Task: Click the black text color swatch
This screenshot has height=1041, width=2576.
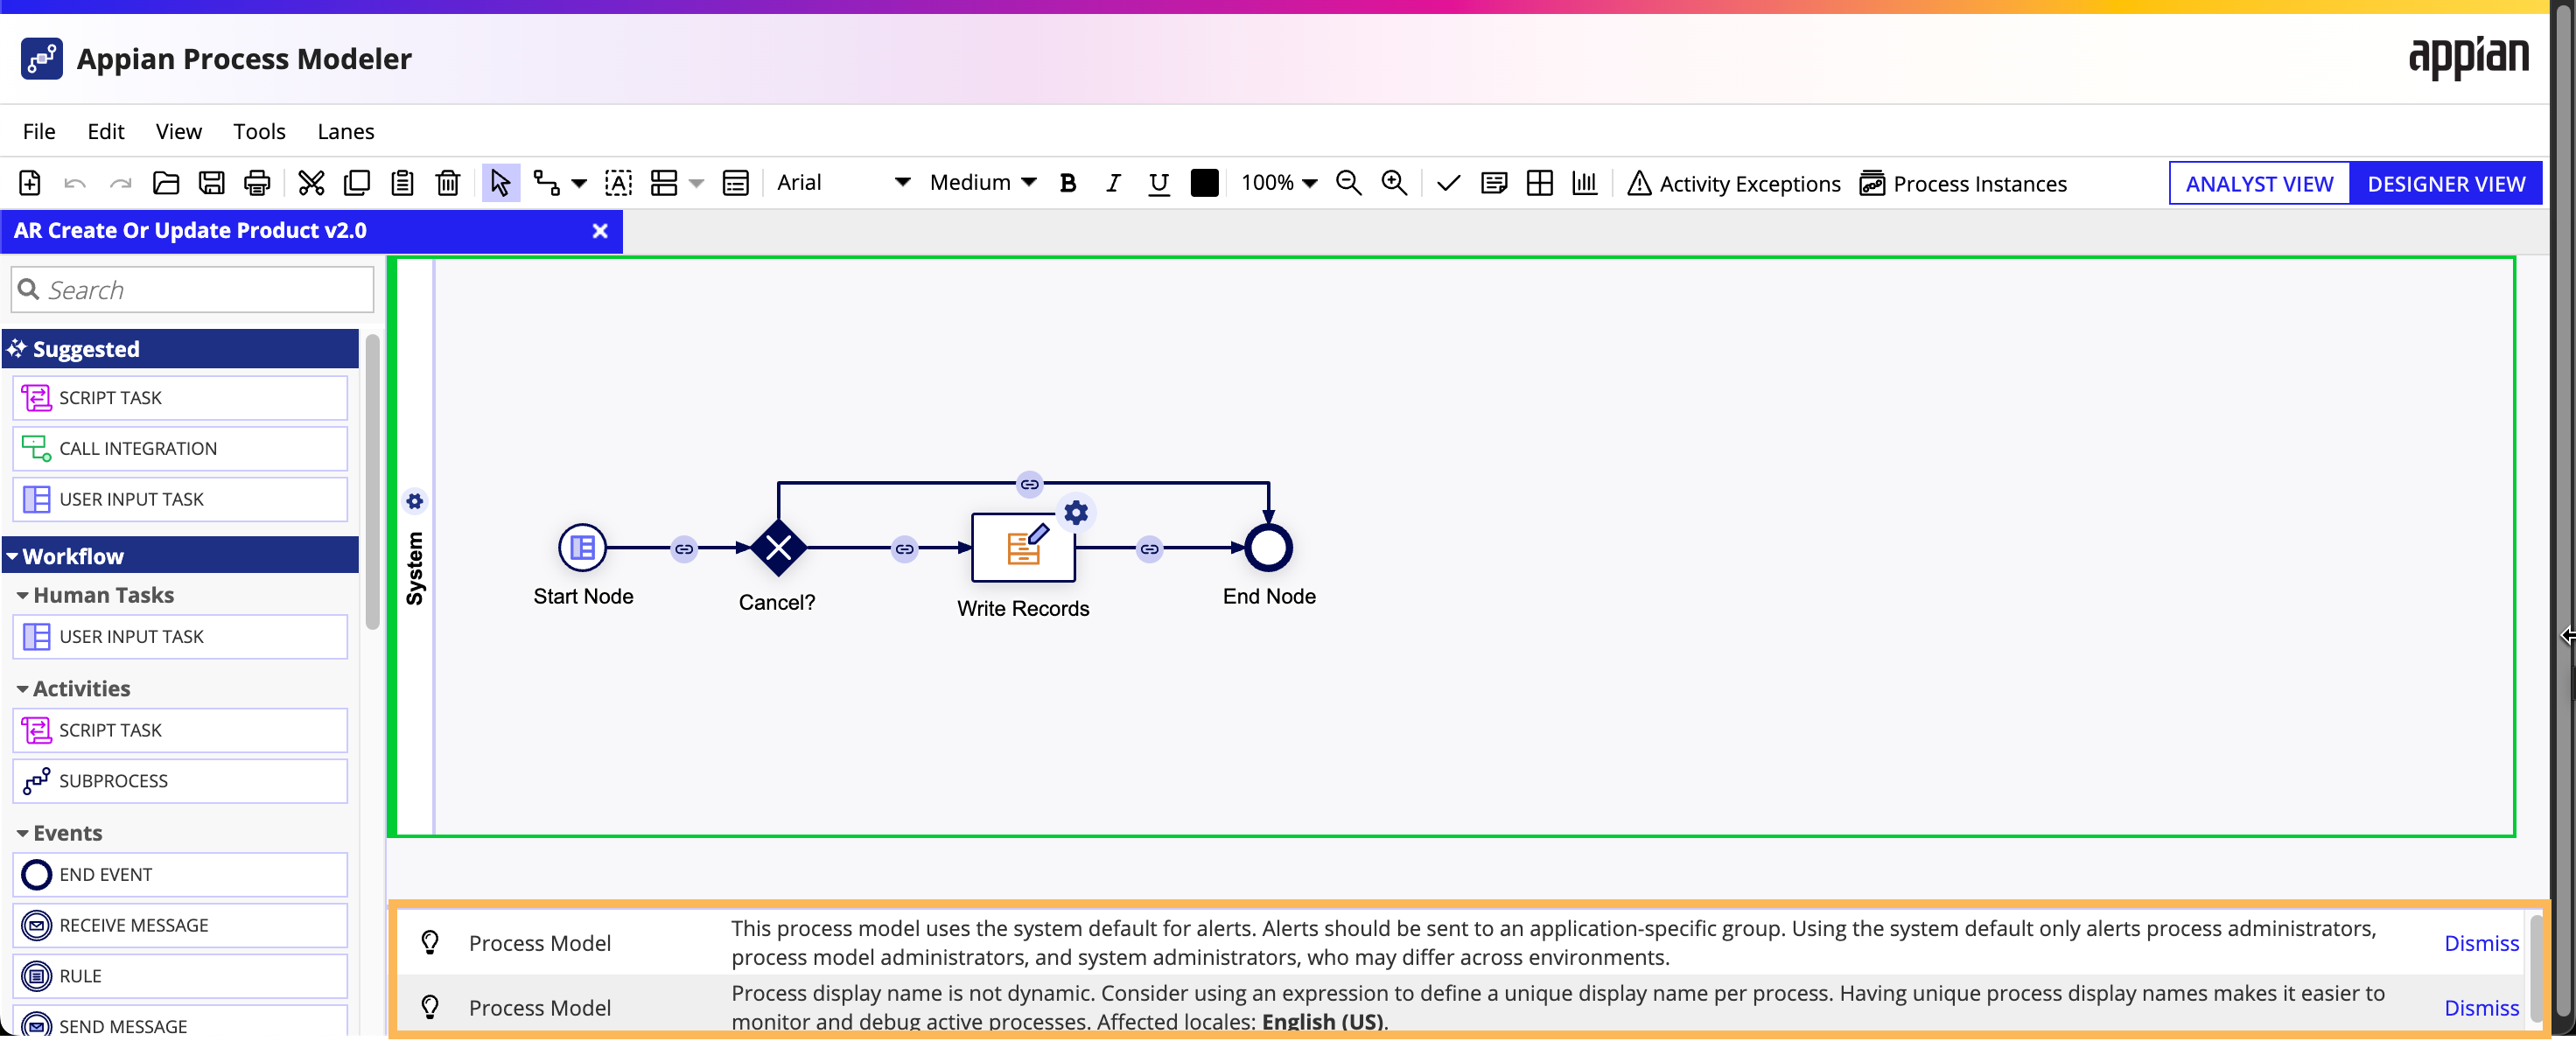Action: tap(1204, 183)
